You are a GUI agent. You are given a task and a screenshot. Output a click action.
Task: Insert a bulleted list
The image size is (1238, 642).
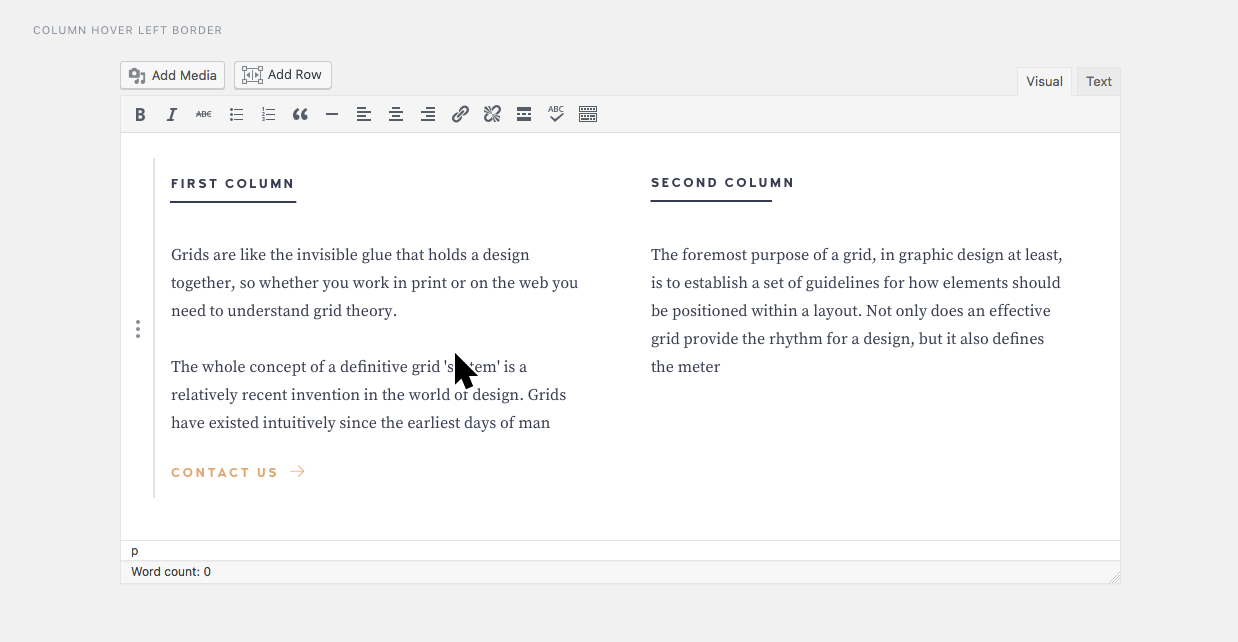[x=236, y=115]
